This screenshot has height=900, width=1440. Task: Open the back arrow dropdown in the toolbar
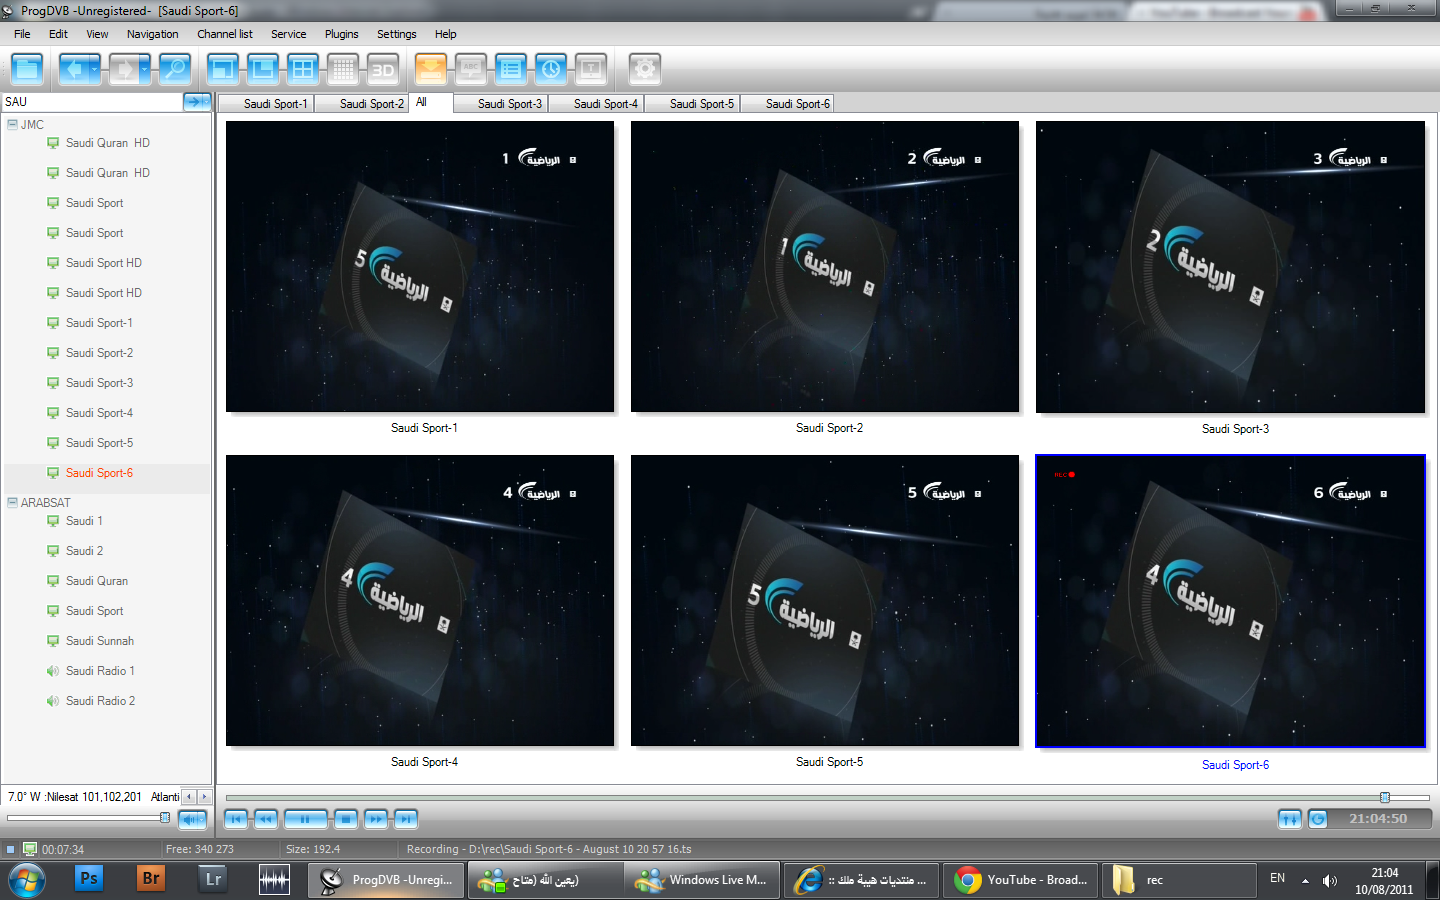[95, 69]
